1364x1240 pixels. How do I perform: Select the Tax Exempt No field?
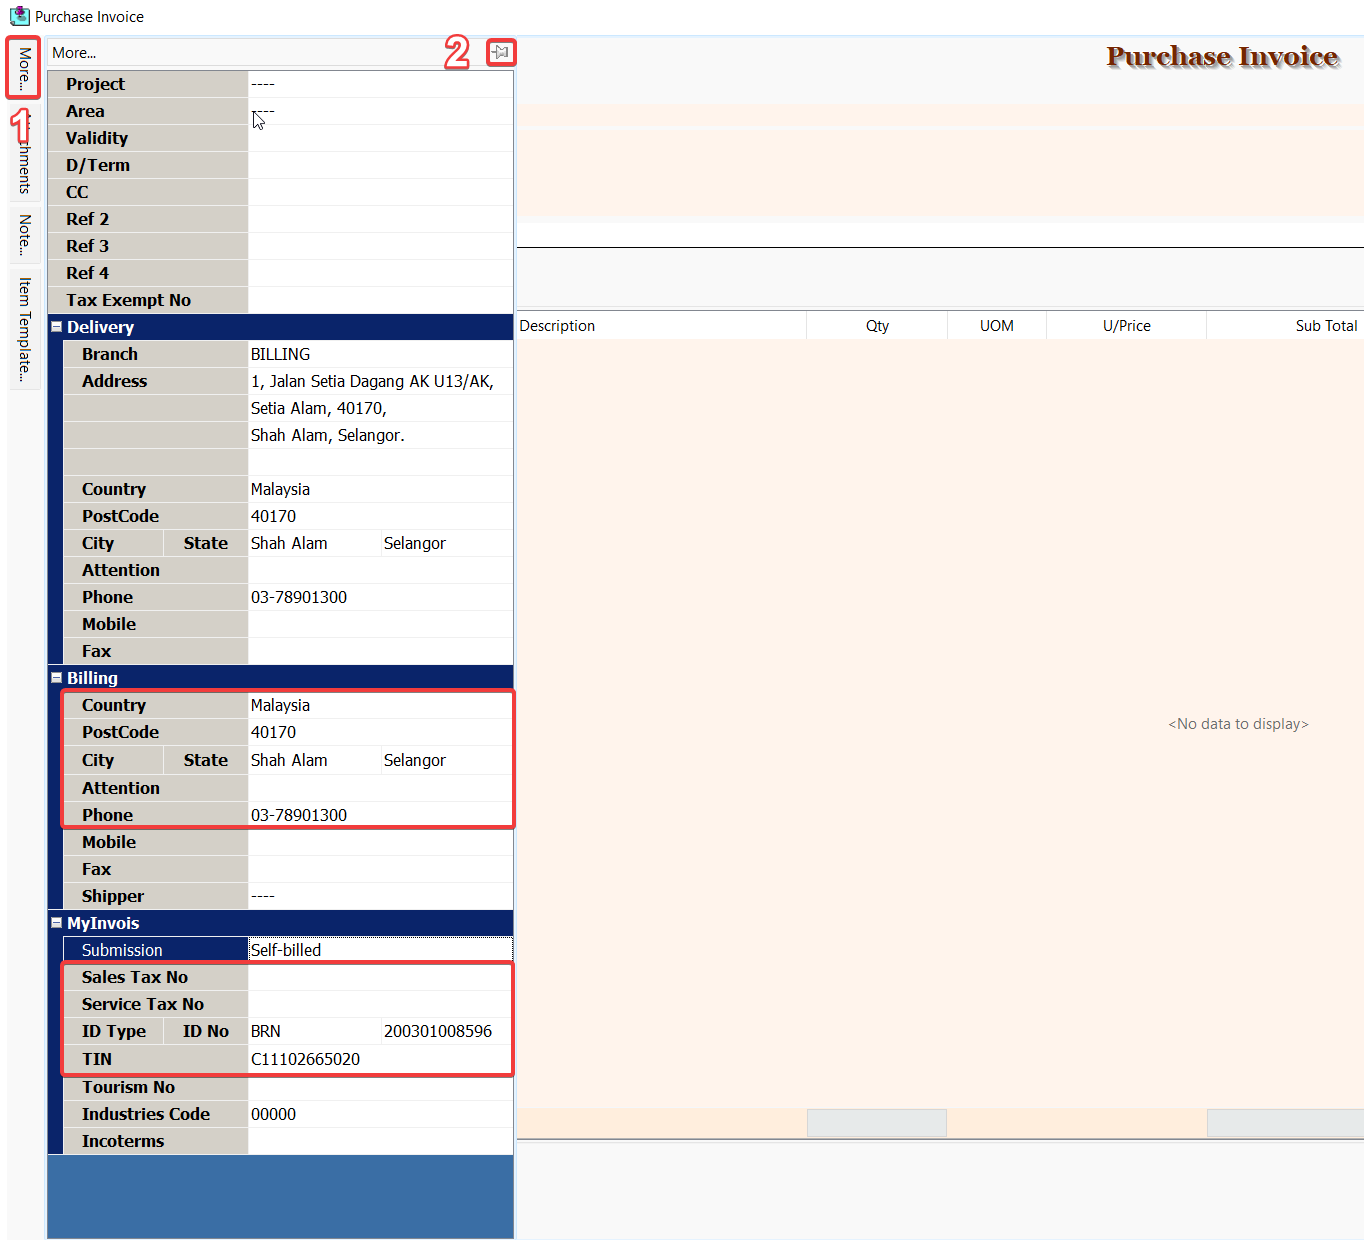pos(380,300)
